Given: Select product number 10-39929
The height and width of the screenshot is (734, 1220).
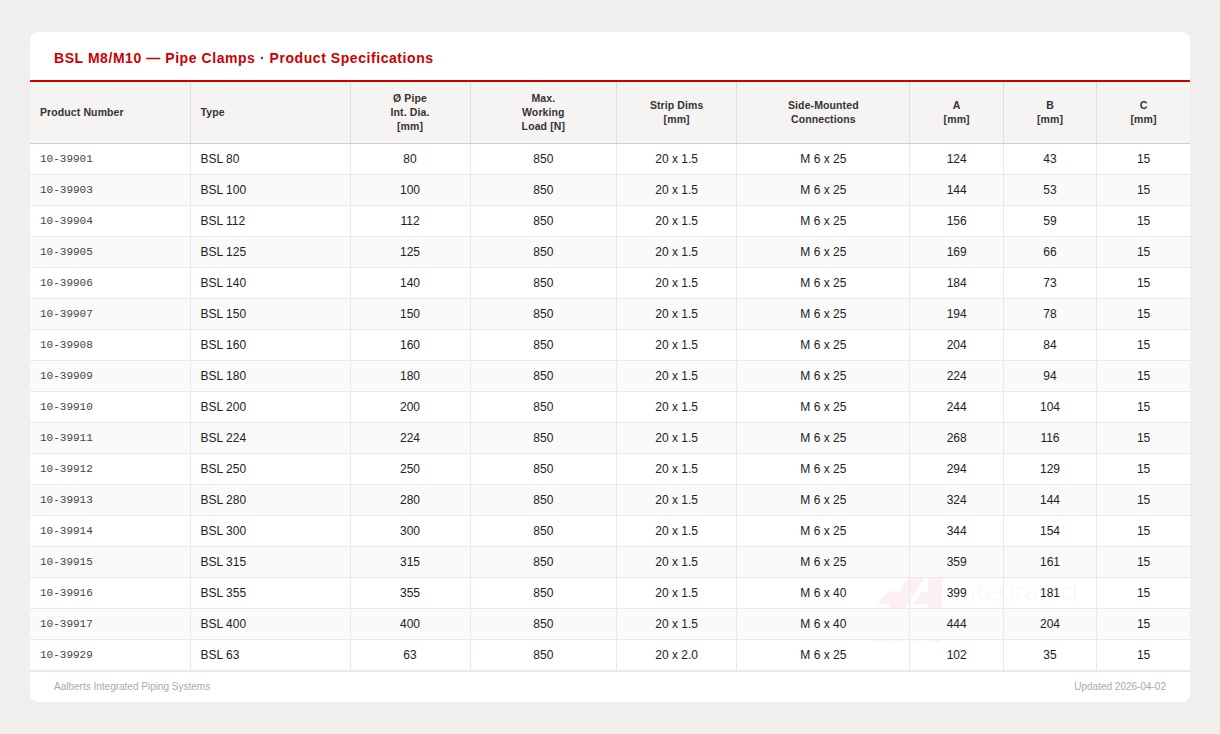Looking at the screenshot, I should point(66,655).
